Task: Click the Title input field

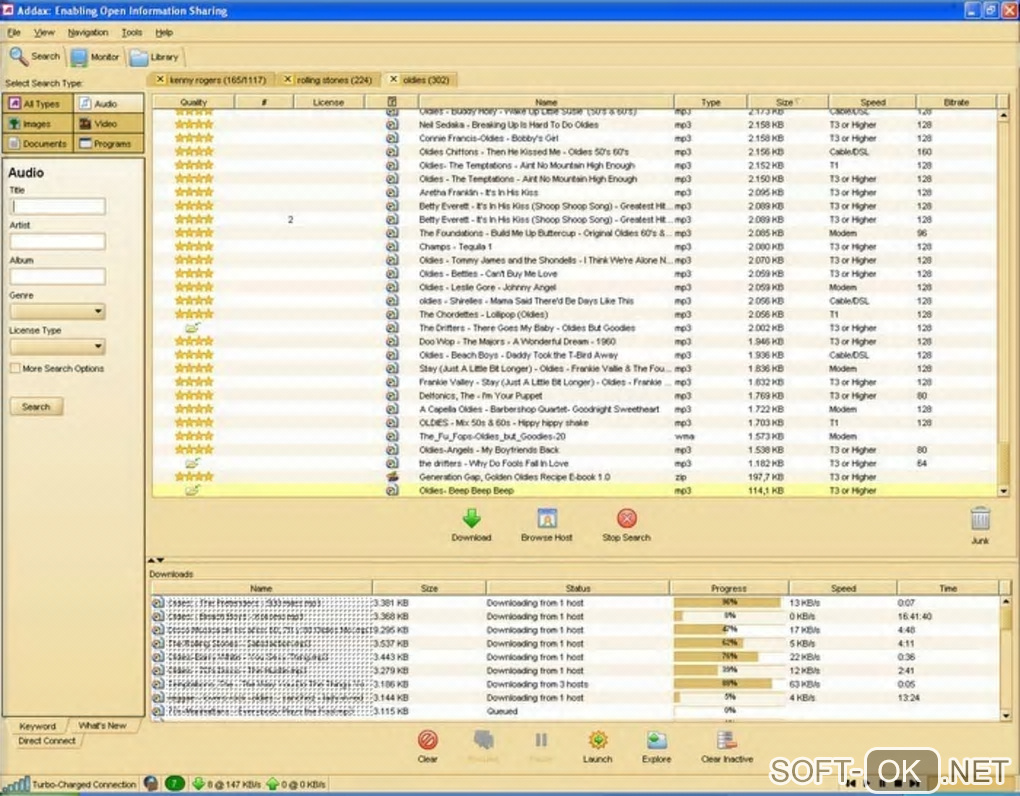Action: pos(58,207)
